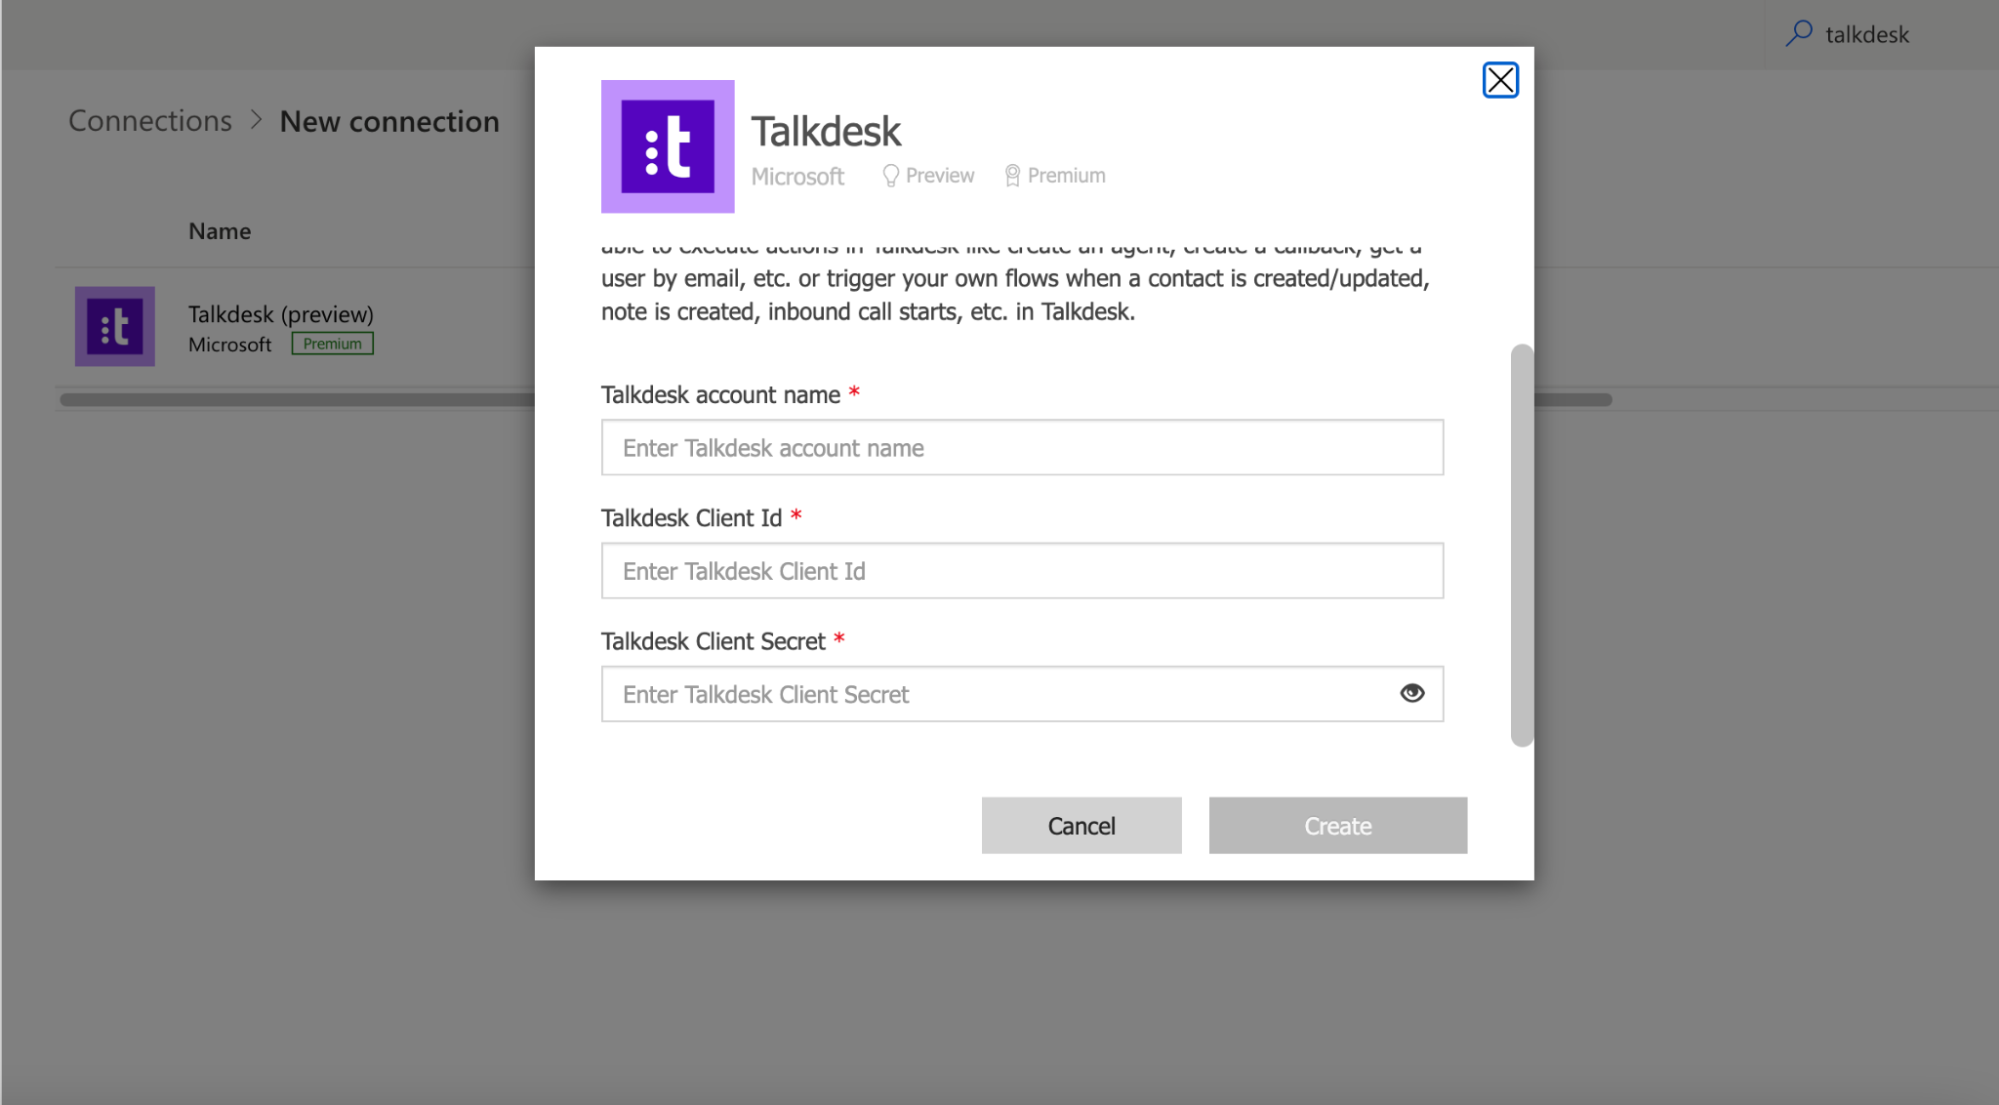Click the Talkdesk Client Id label

tap(691, 518)
